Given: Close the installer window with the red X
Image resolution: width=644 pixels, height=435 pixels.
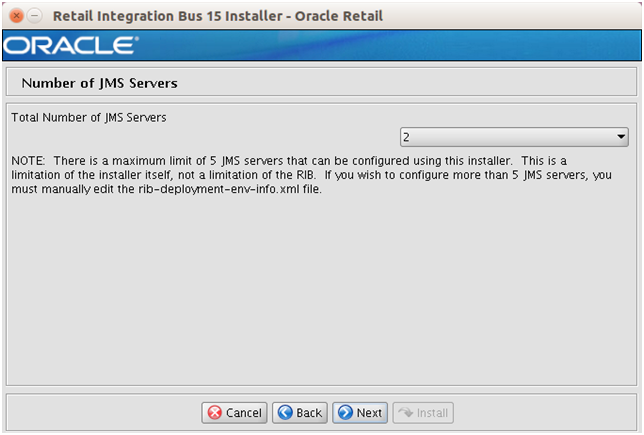Looking at the screenshot, I should tap(16, 16).
